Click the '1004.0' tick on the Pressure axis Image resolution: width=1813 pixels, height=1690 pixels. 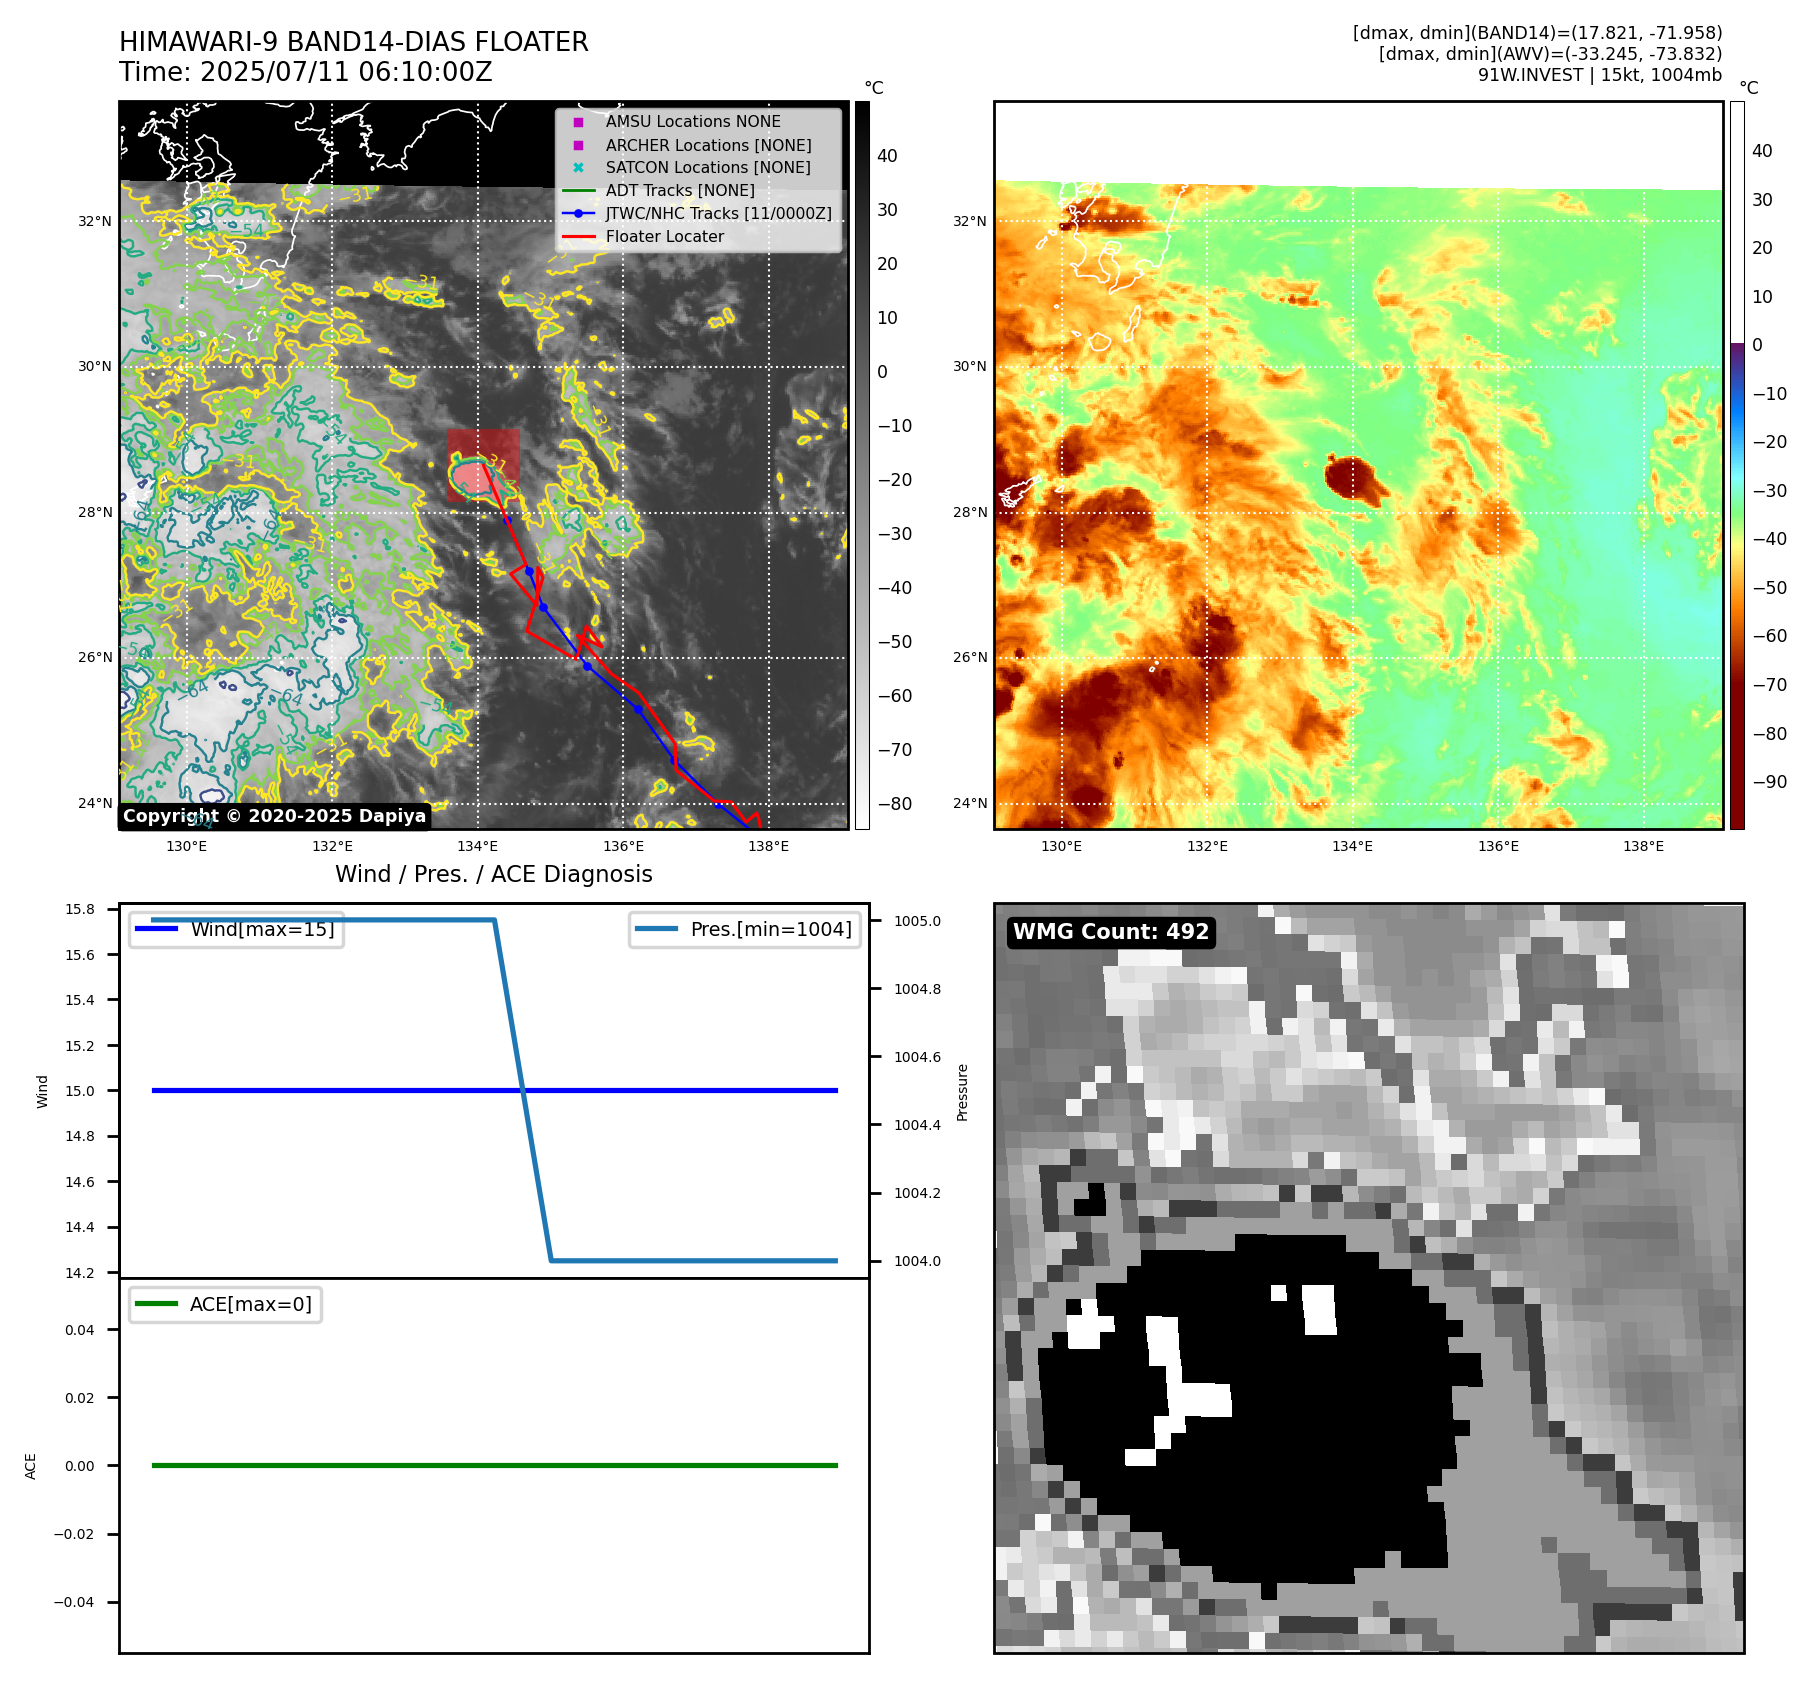pos(918,1261)
